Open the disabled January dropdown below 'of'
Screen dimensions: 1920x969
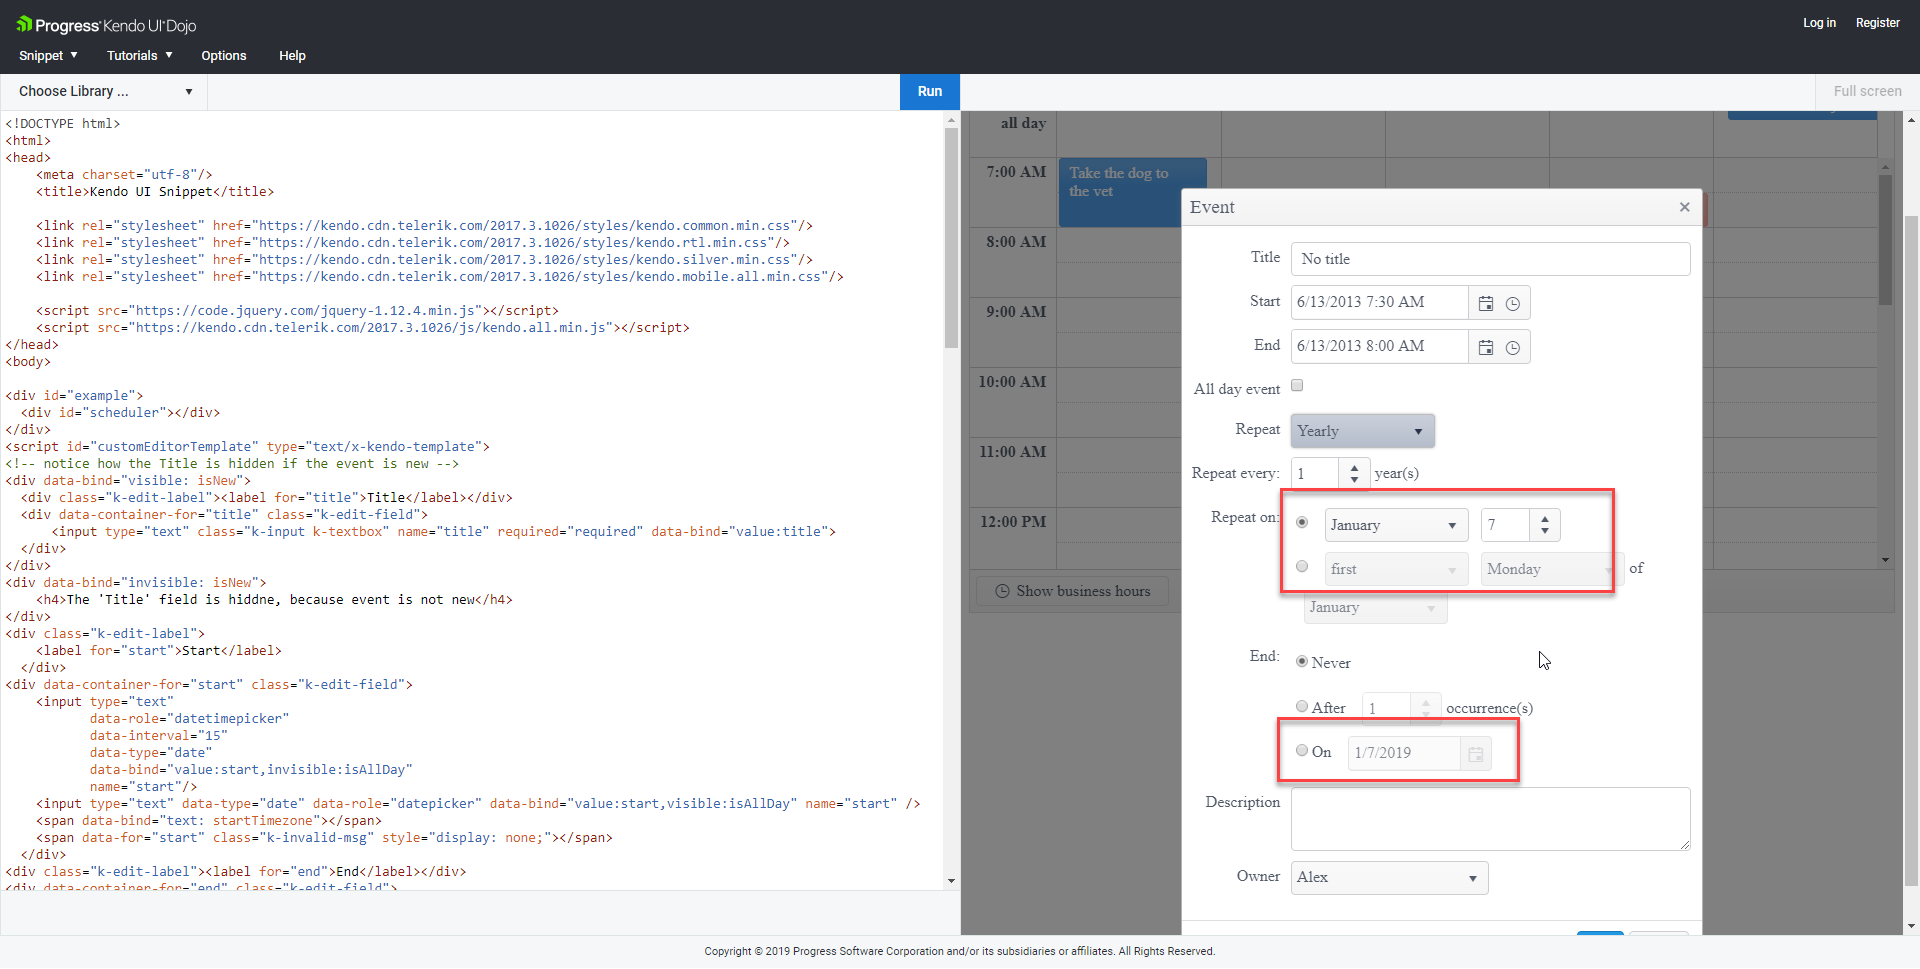tap(1375, 608)
